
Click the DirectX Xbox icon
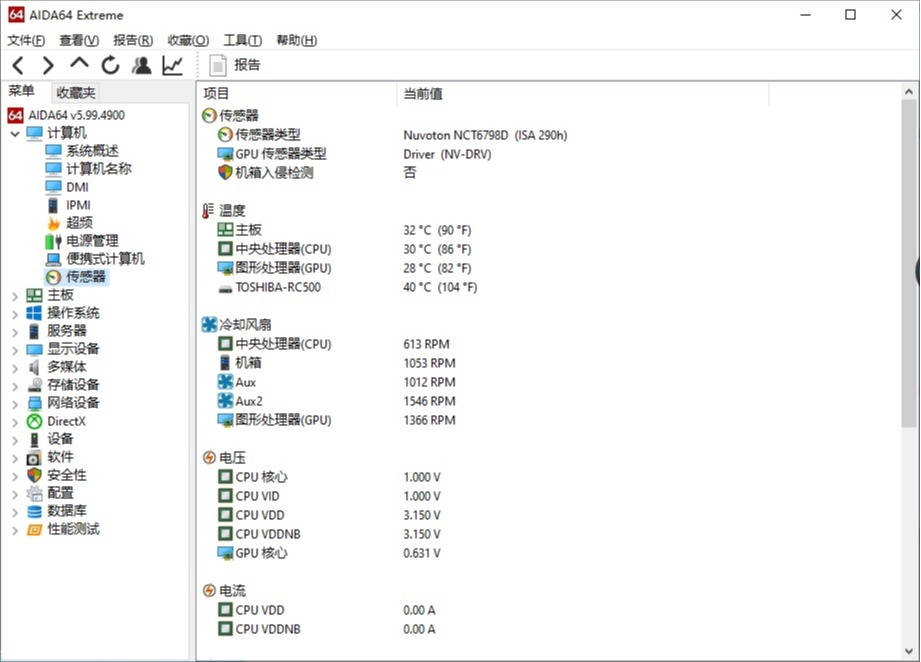pos(35,421)
